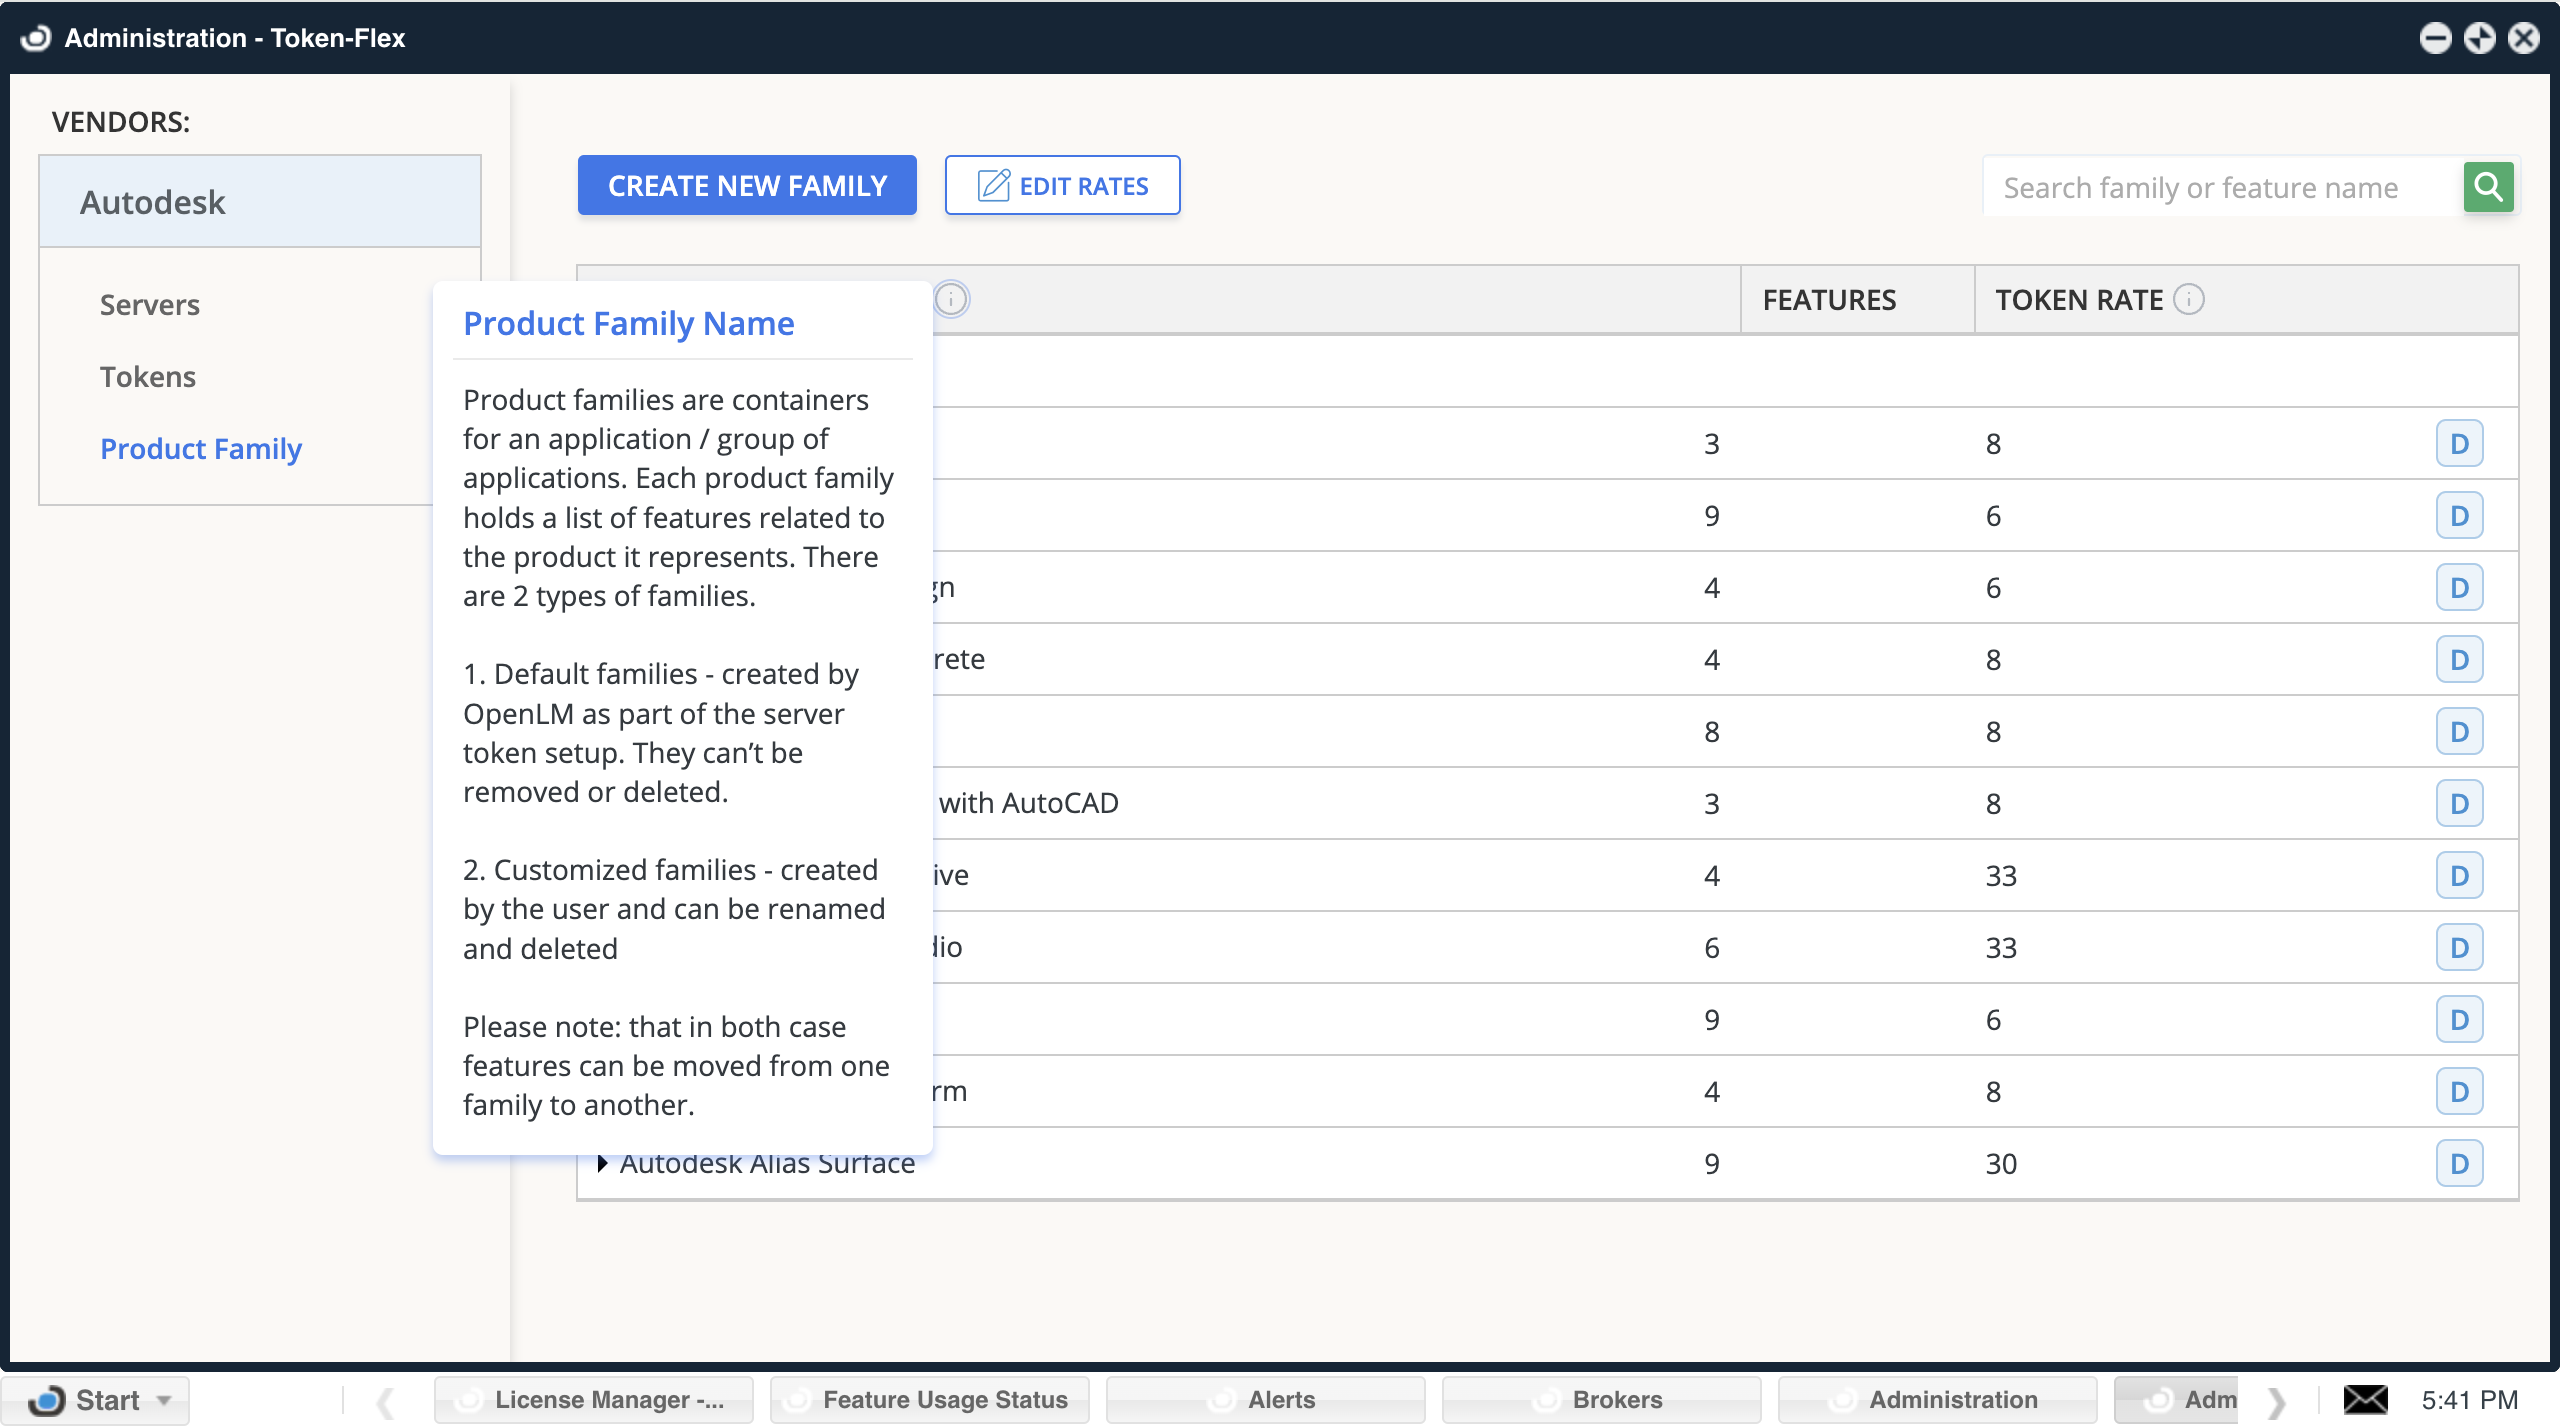
Task: Click the D icon for Autodesk Alias Surface
Action: coord(2461,1162)
